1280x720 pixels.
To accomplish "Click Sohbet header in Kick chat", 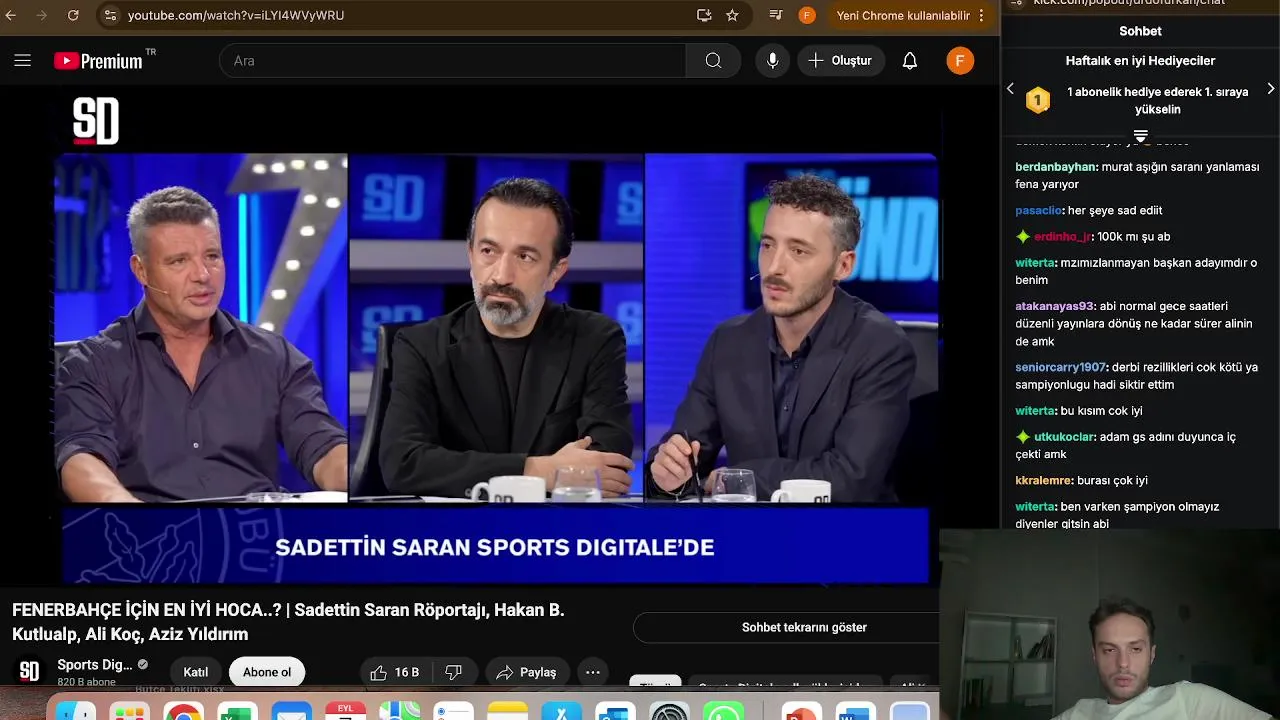I will pyautogui.click(x=1140, y=31).
